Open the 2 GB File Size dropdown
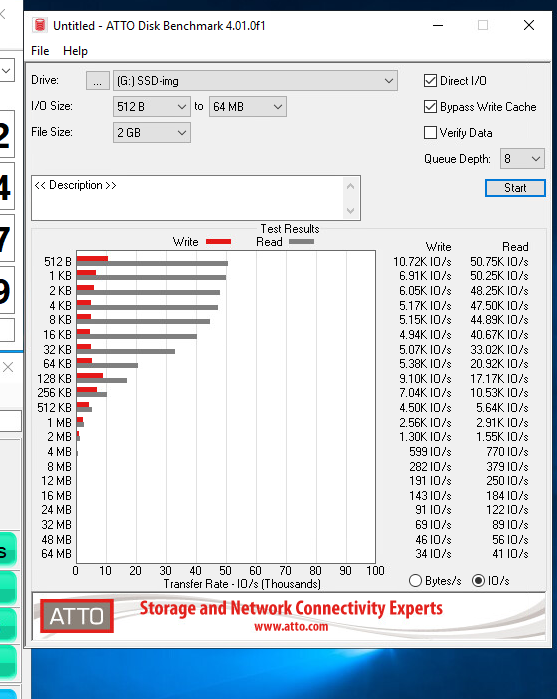 (152, 132)
